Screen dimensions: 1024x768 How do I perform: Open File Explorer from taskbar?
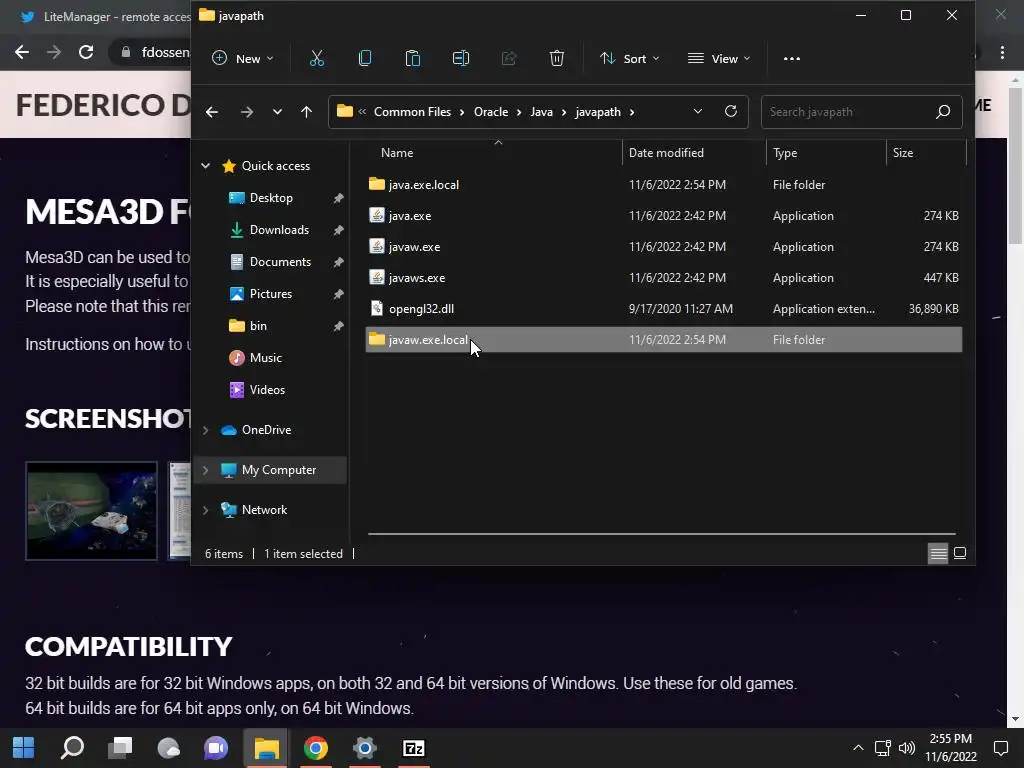click(x=266, y=748)
